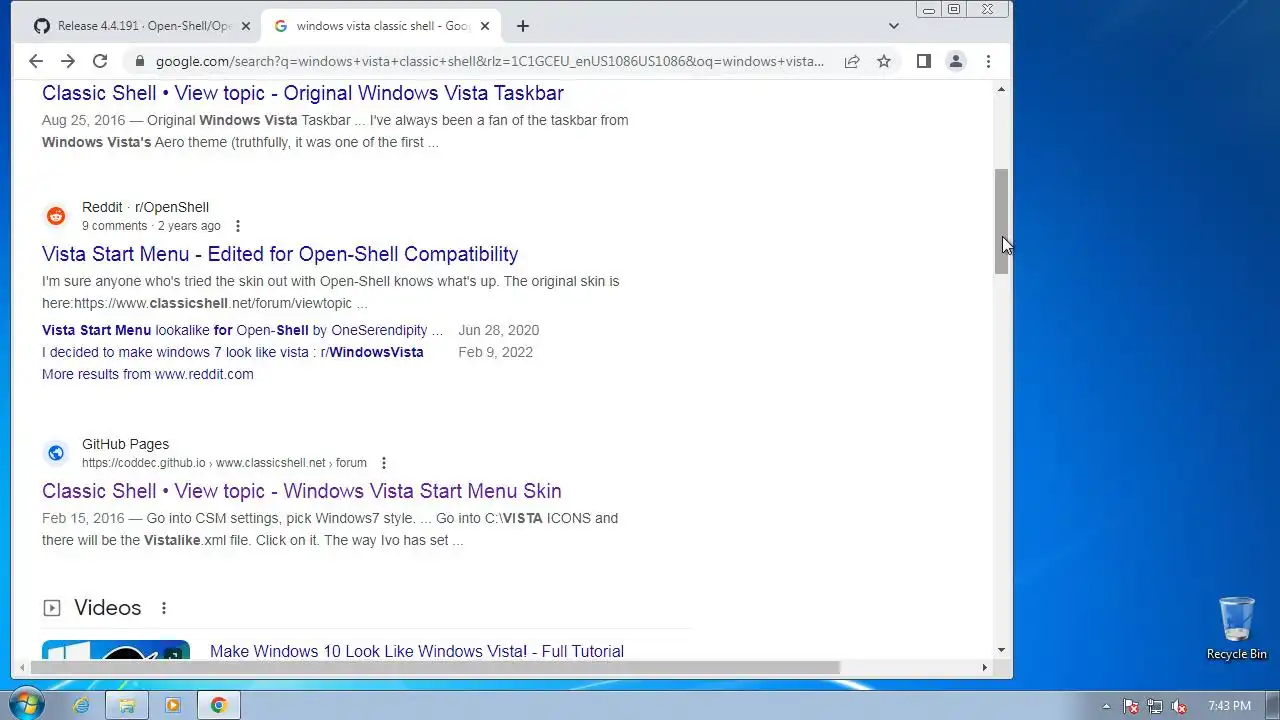1280x720 pixels.
Task: Launch Windows Media Player from taskbar
Action: [173, 705]
